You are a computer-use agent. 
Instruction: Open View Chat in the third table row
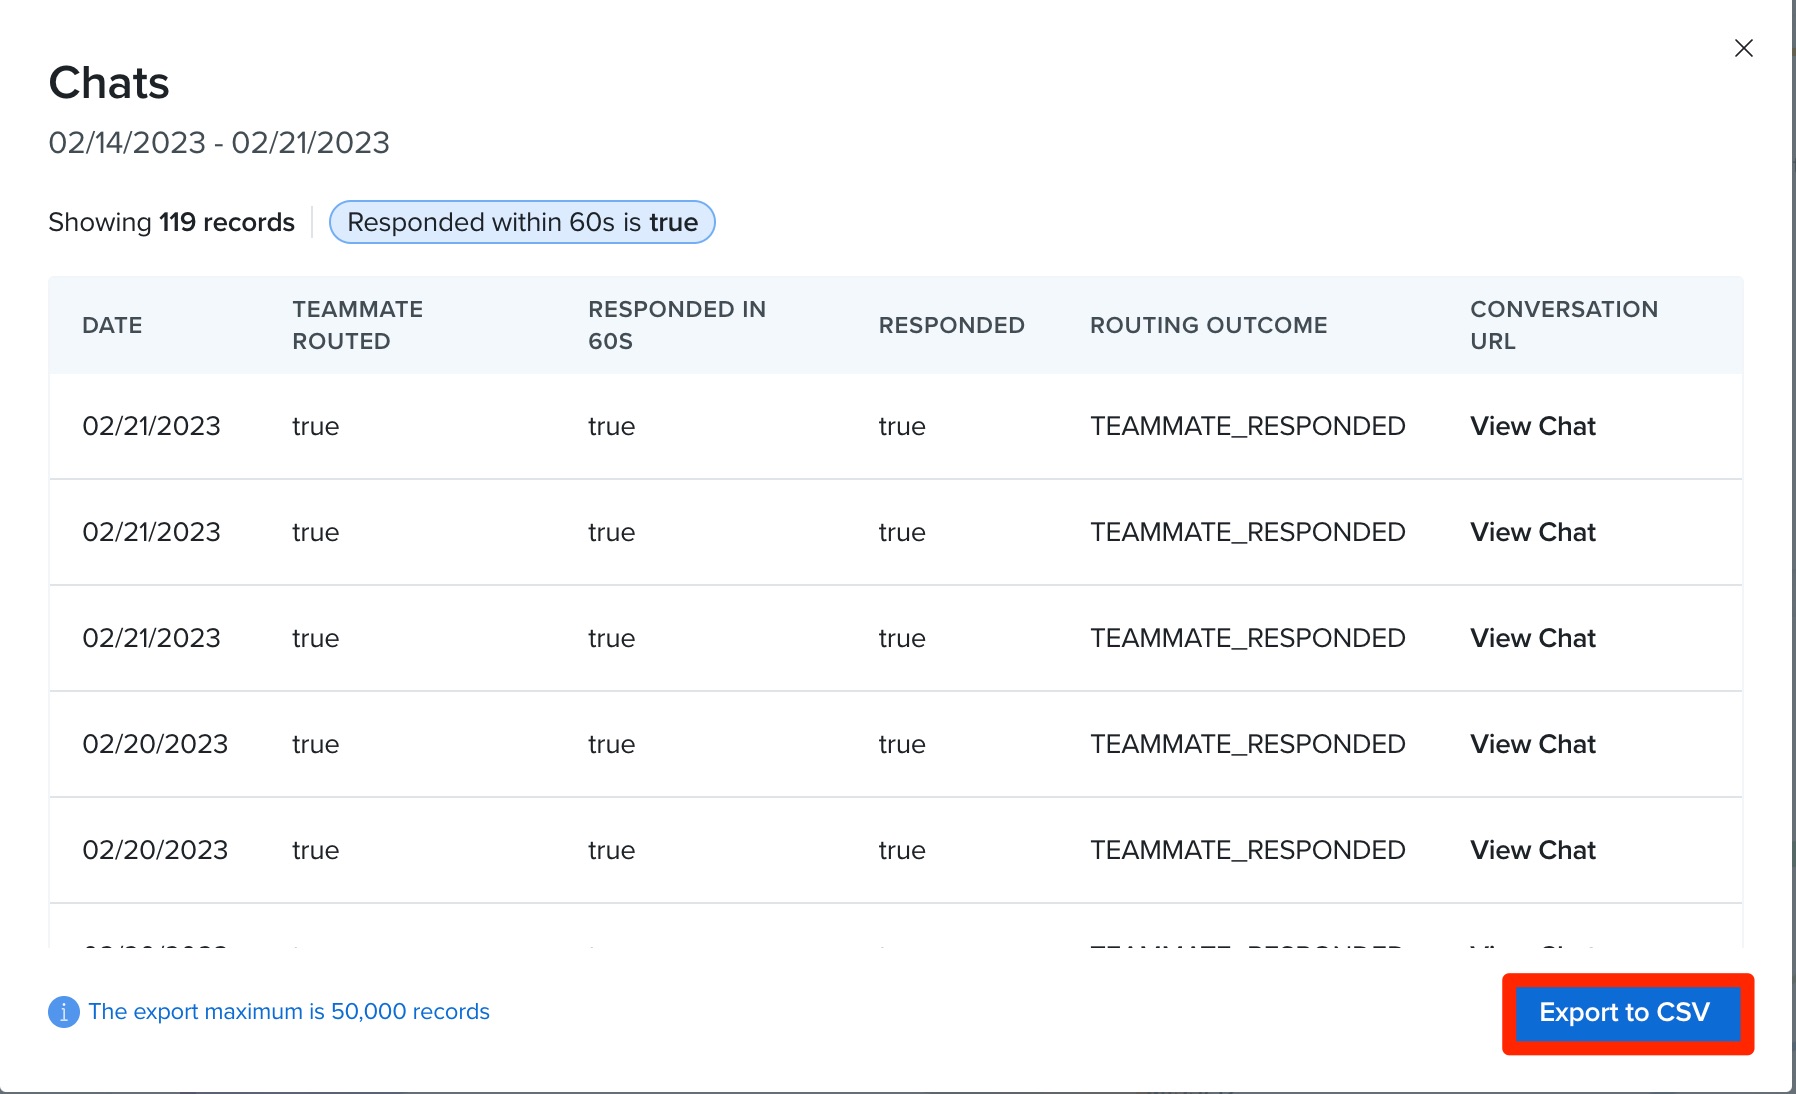click(1532, 638)
